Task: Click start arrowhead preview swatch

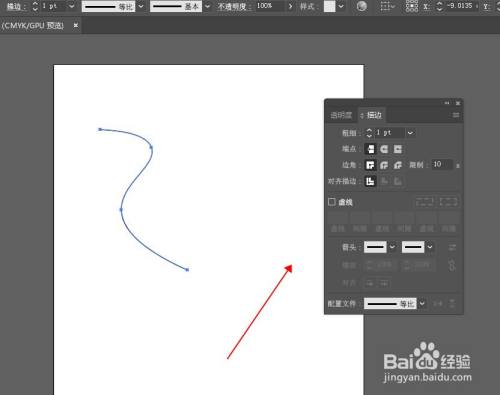Action: click(375, 247)
